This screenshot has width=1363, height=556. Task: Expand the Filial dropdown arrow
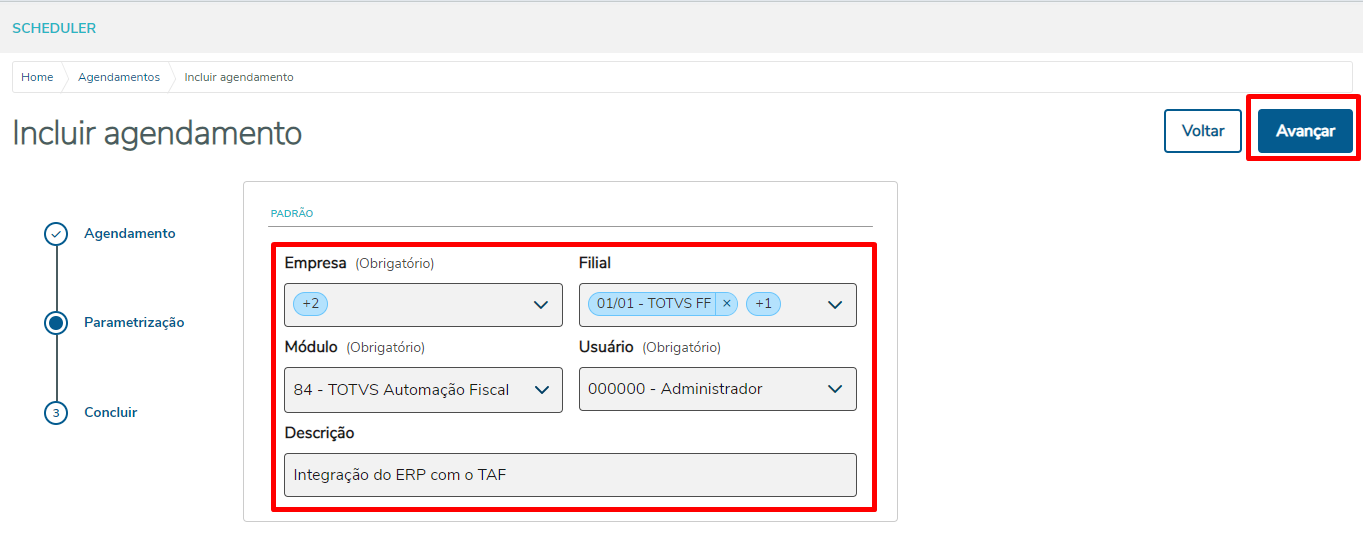pyautogui.click(x=835, y=305)
